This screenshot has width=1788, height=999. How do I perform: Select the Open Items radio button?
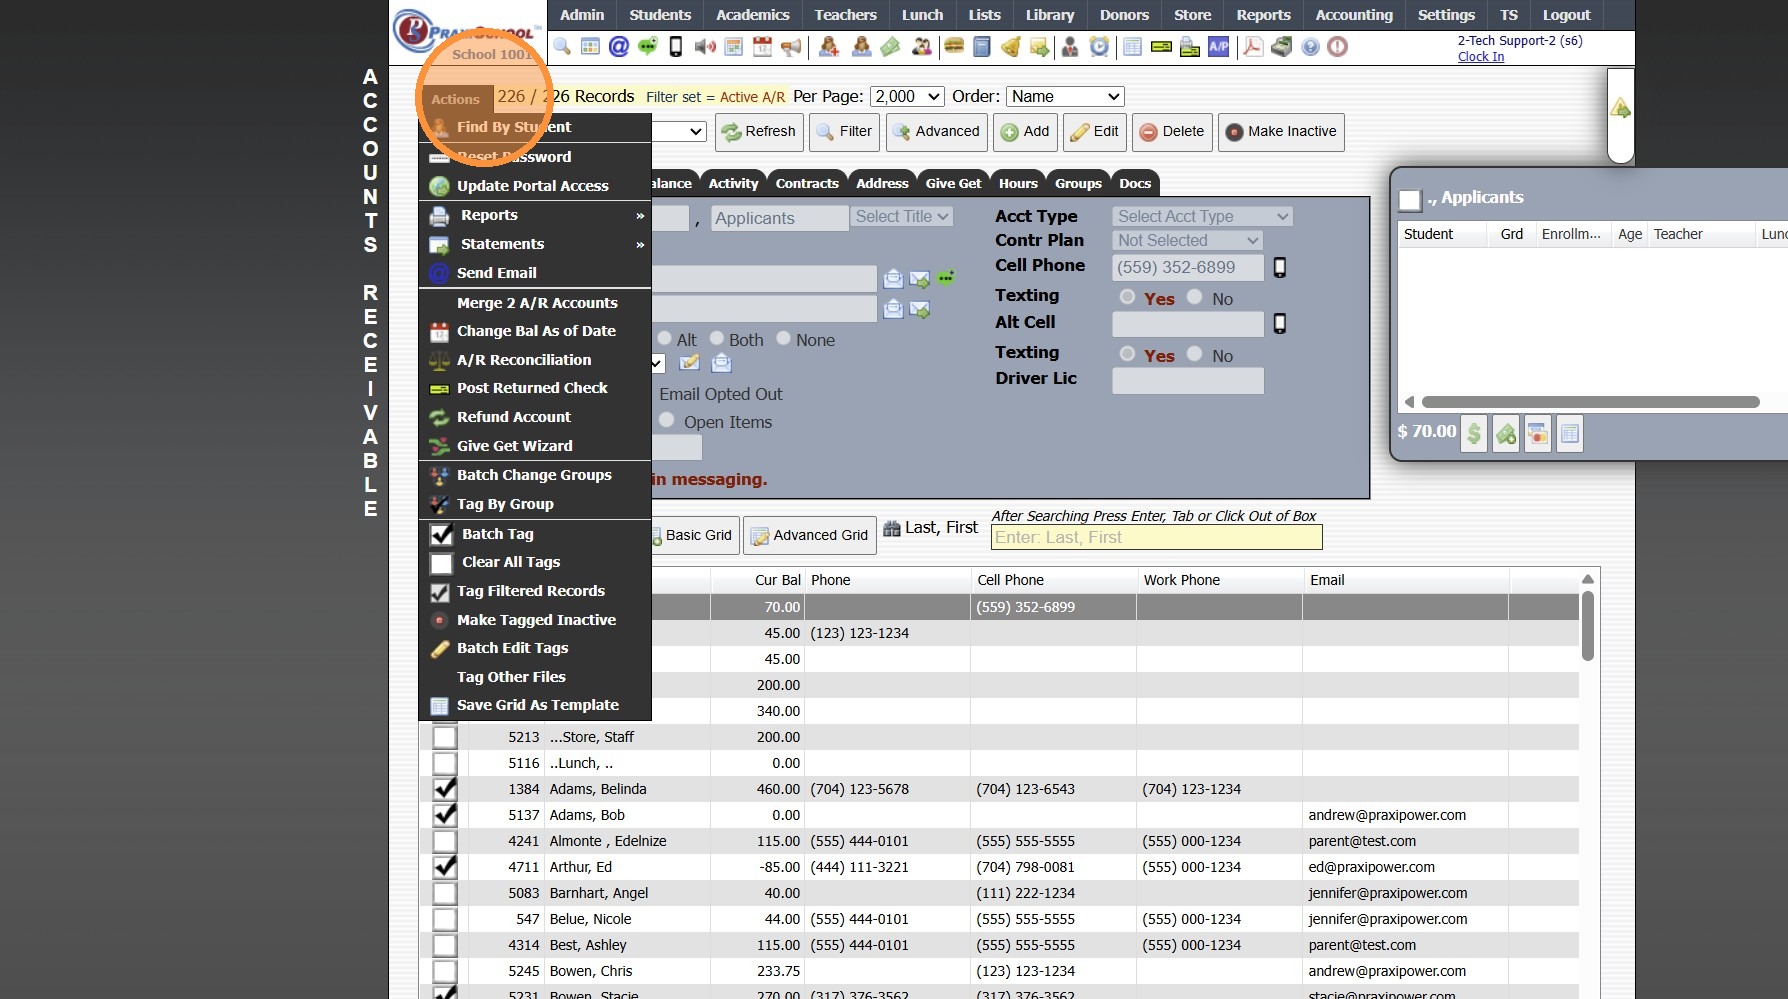coord(666,421)
